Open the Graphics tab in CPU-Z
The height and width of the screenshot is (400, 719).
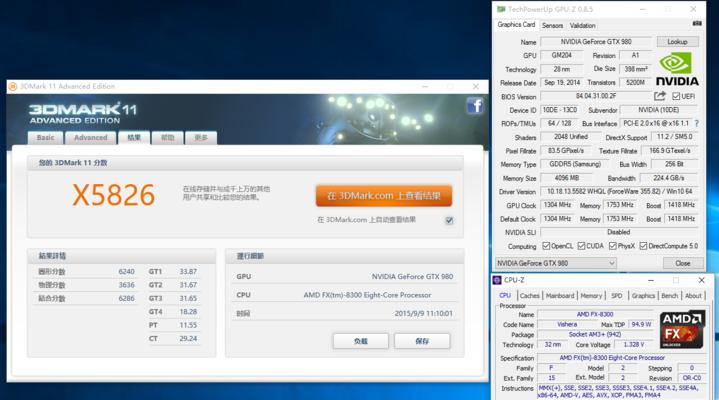[x=643, y=296]
